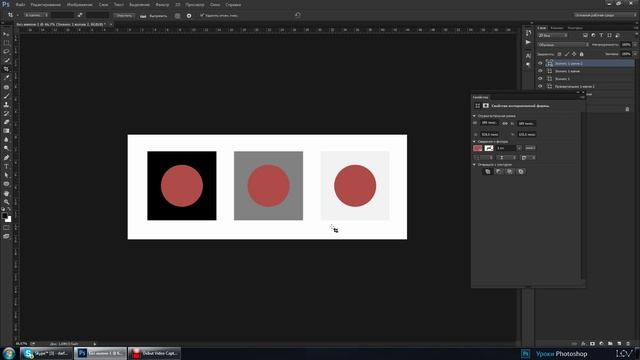Open the crop gear settings icon
Screen dimensions: 640x360
[189, 16]
